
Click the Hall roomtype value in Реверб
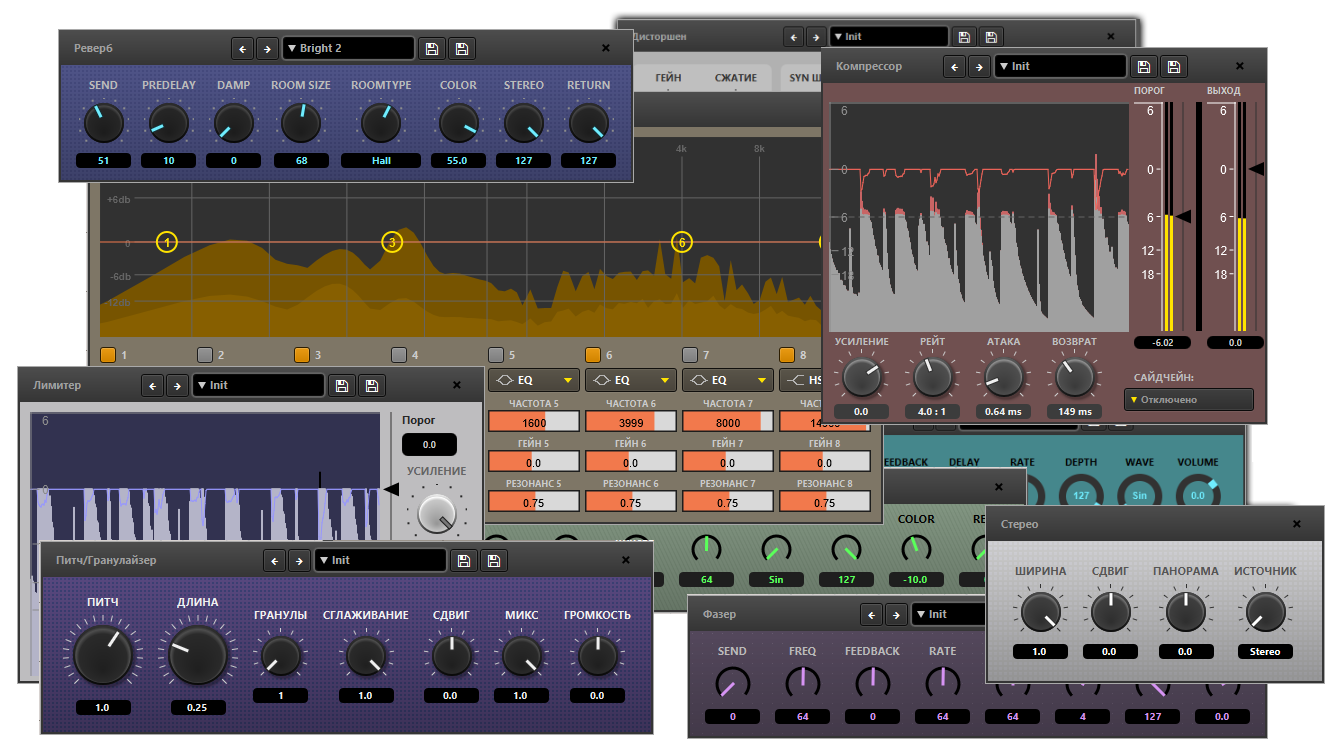381,160
